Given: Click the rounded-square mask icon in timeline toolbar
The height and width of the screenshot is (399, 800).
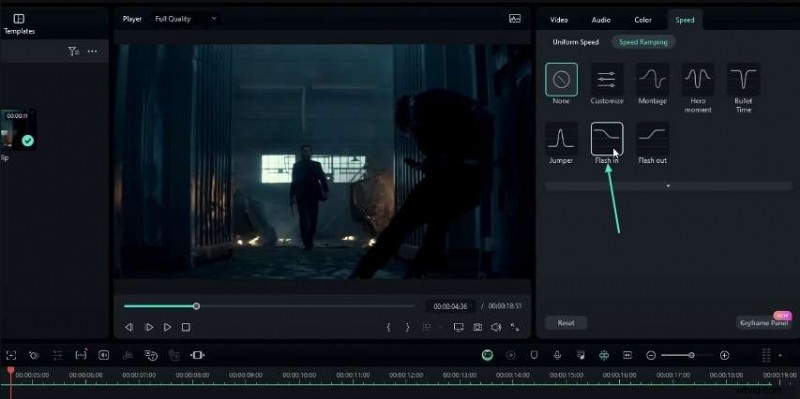Looking at the screenshot, I should 104,355.
